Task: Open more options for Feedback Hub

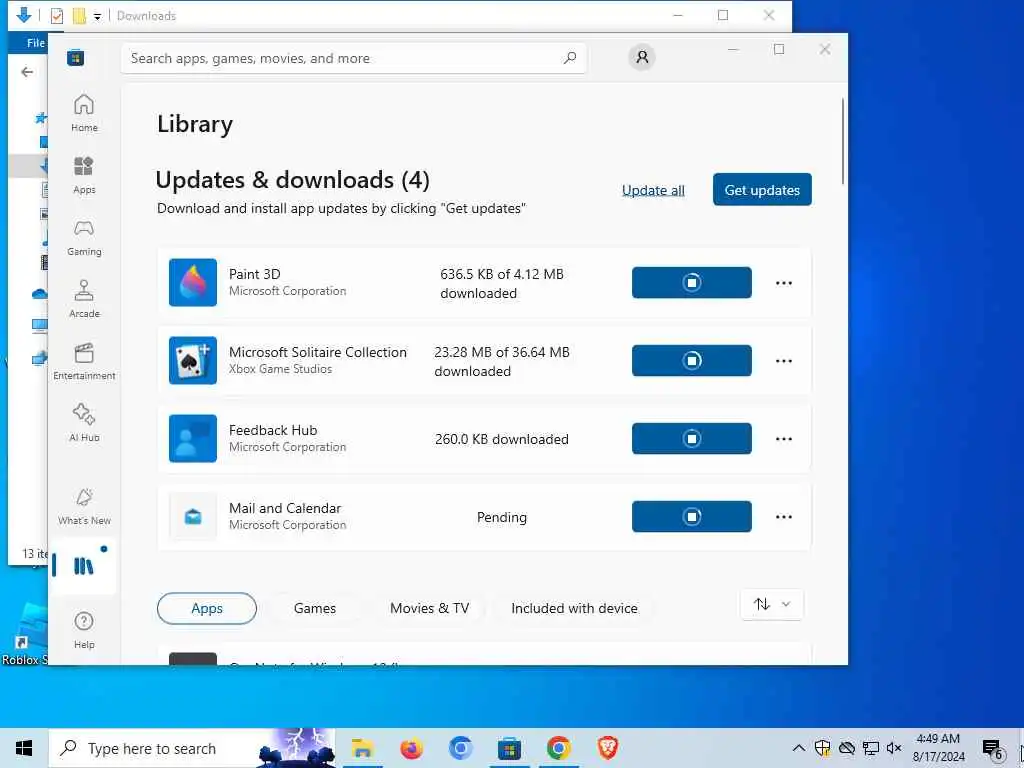Action: click(x=784, y=438)
